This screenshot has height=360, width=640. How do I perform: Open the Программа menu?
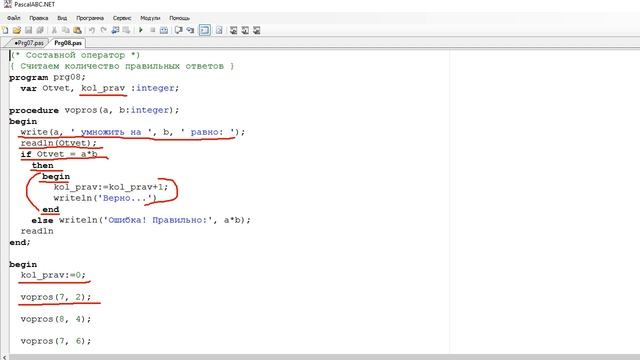[90, 18]
